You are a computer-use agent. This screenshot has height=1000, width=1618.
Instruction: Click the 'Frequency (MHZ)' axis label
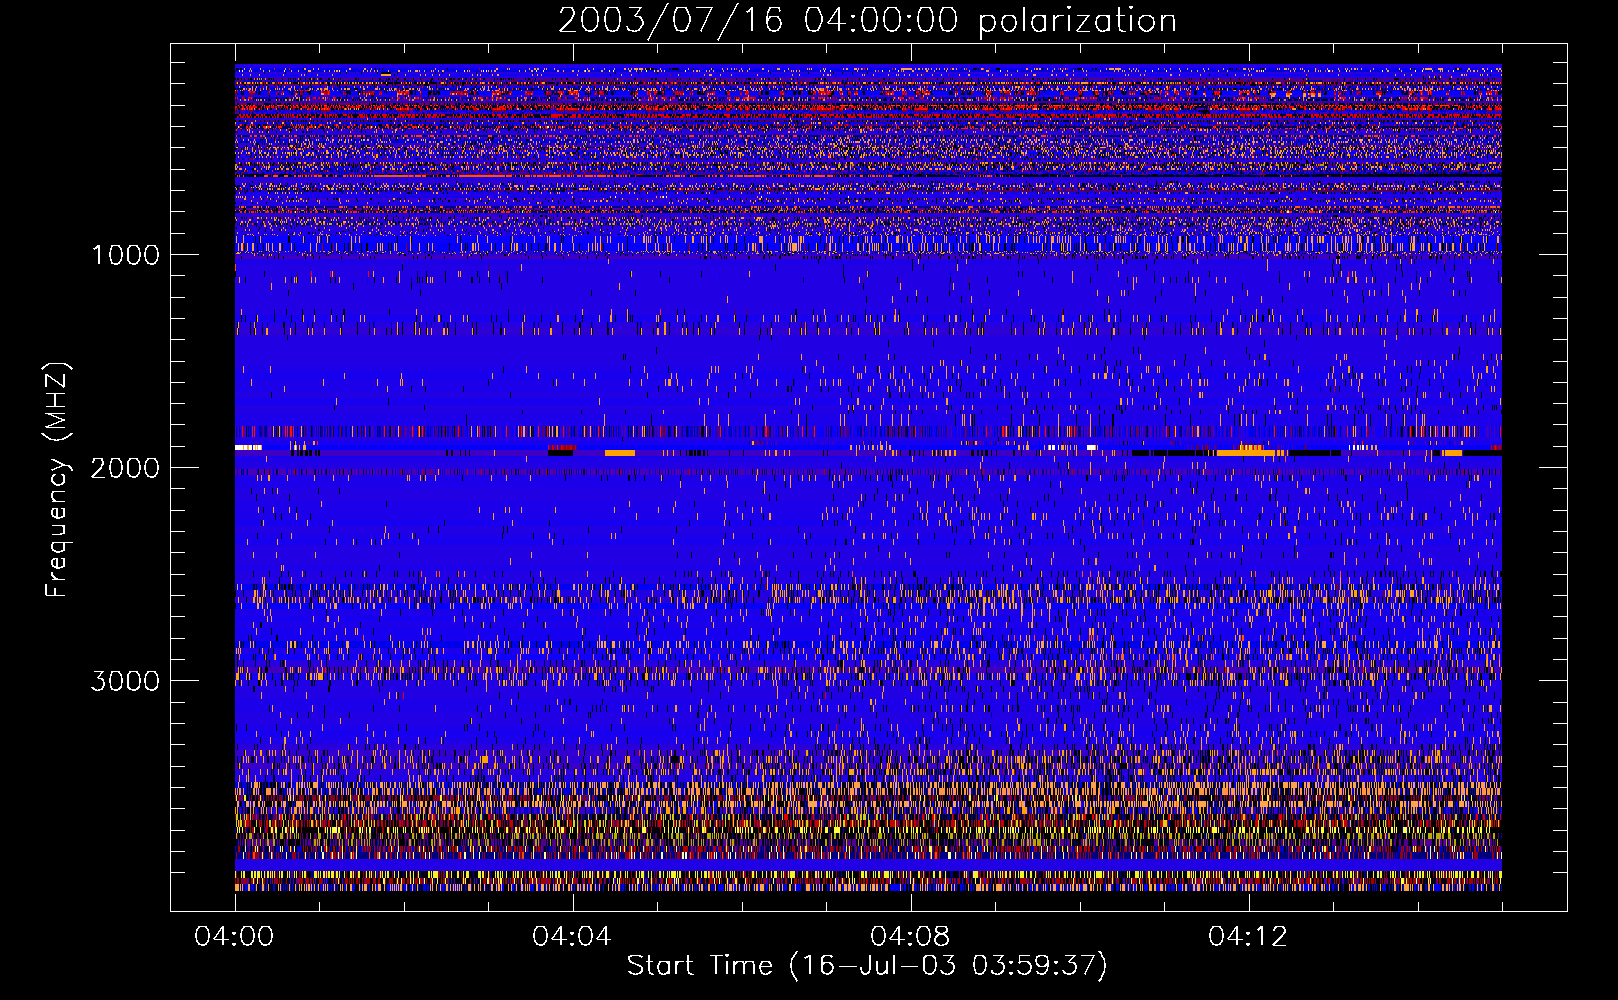click(x=58, y=480)
